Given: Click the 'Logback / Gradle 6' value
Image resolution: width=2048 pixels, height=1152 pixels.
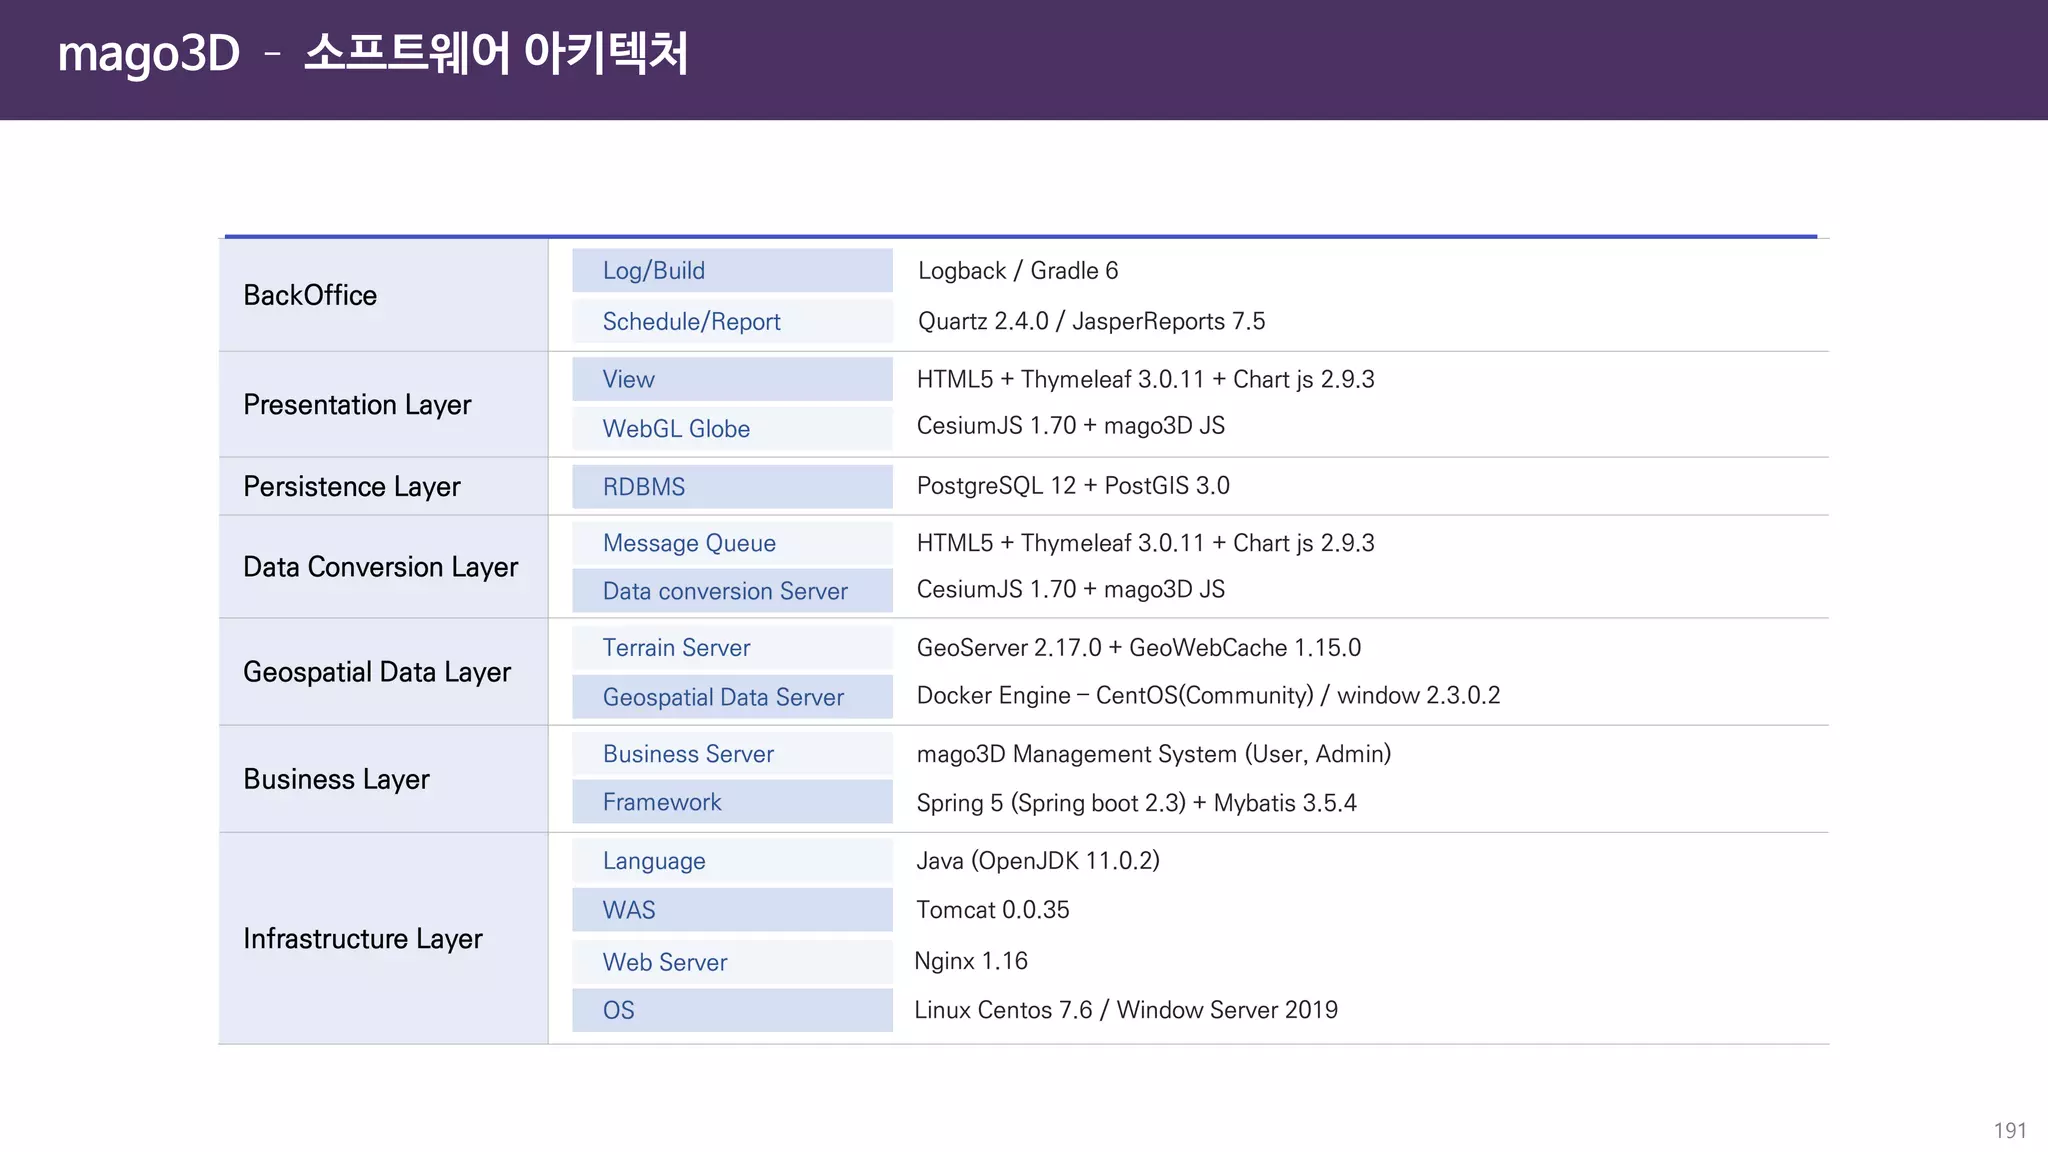Looking at the screenshot, I should point(1018,271).
